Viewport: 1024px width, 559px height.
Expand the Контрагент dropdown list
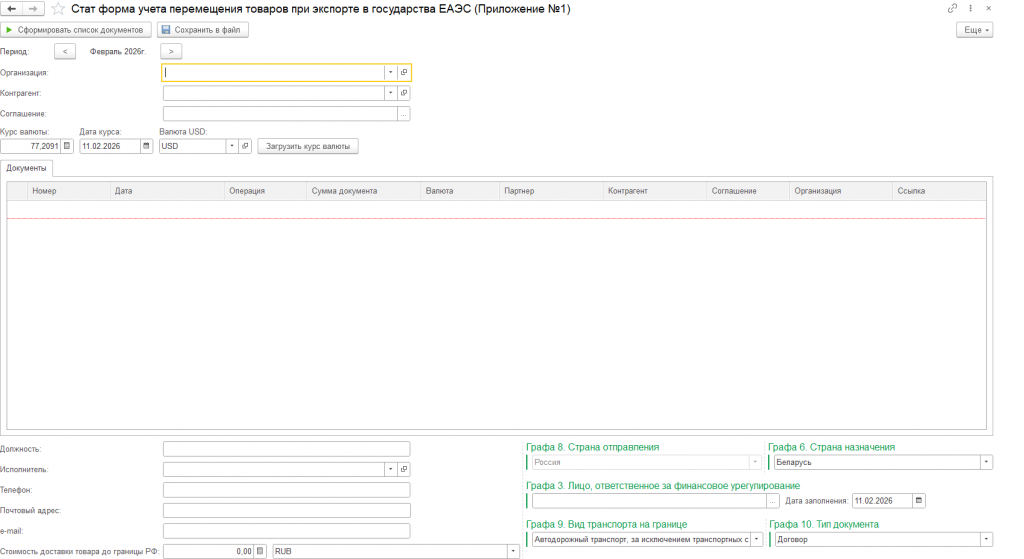[391, 93]
